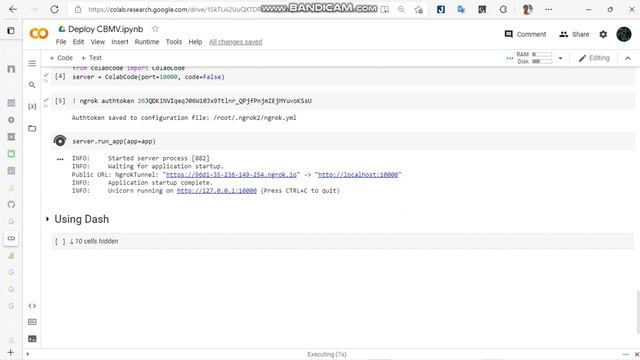Open the browser zoom magnifier icon
Image resolution: width=640 pixels, height=360 pixels.
pyautogui.click(x=401, y=9)
